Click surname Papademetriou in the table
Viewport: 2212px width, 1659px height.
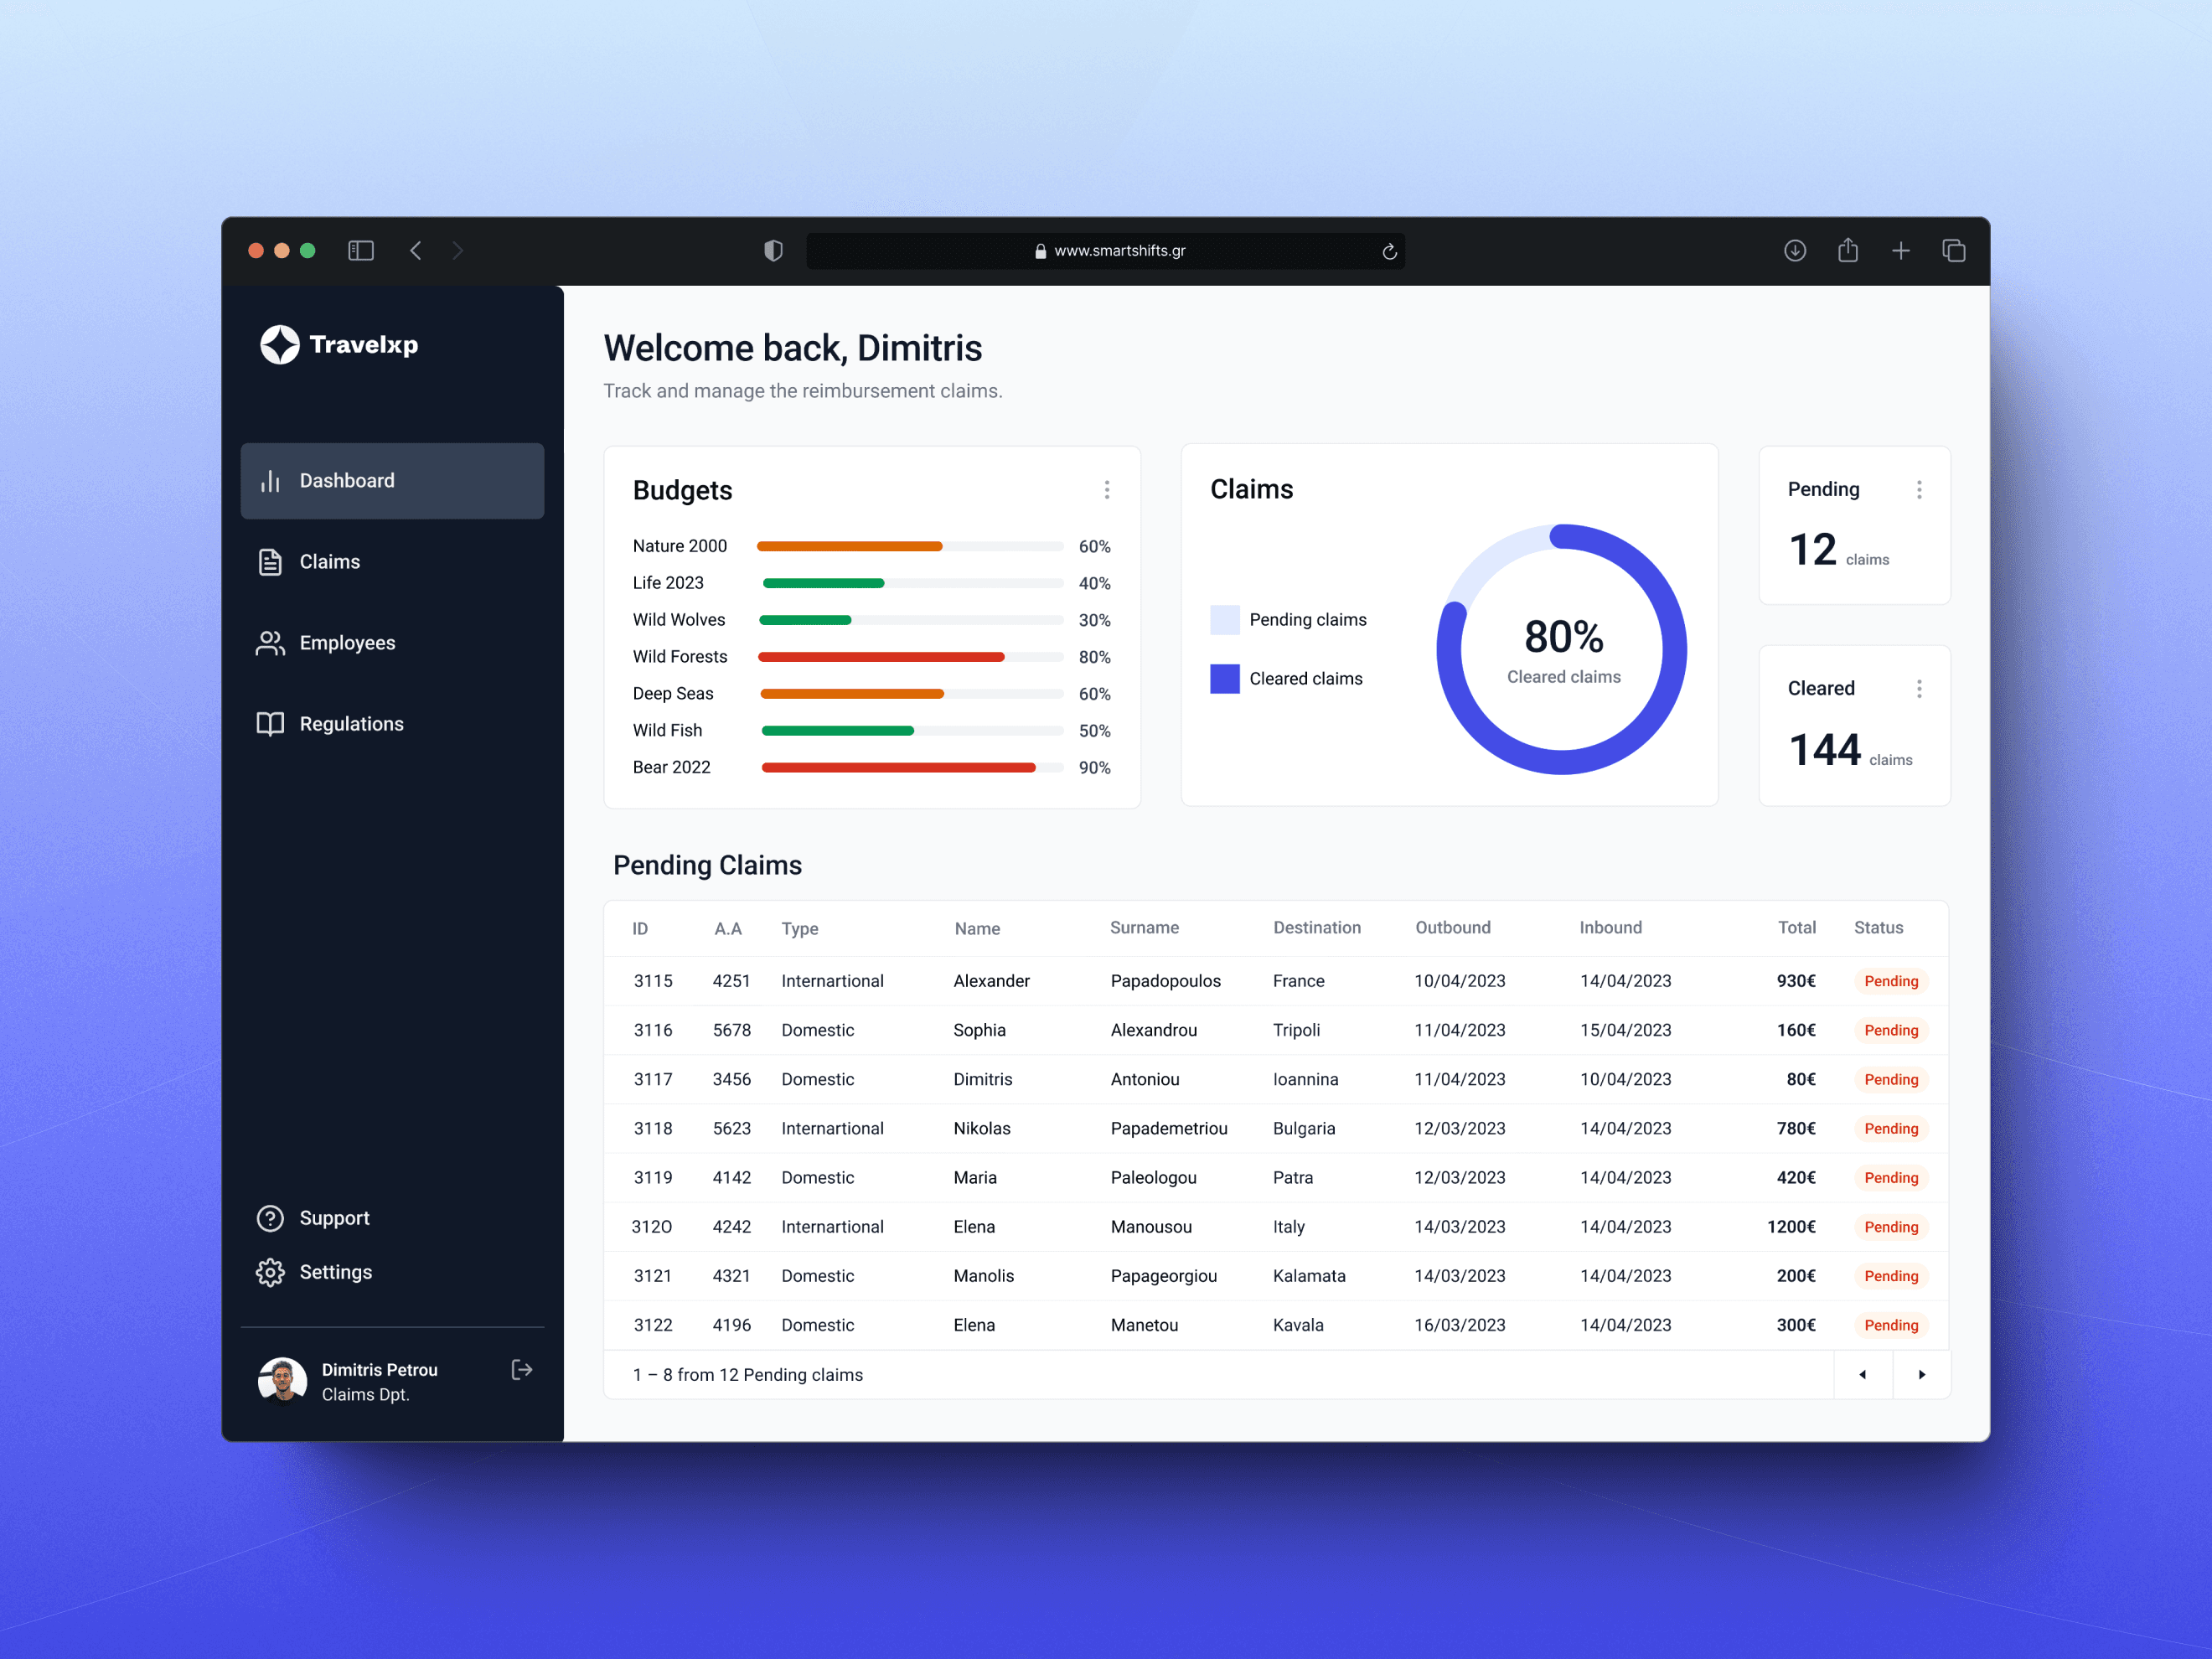(1169, 1129)
